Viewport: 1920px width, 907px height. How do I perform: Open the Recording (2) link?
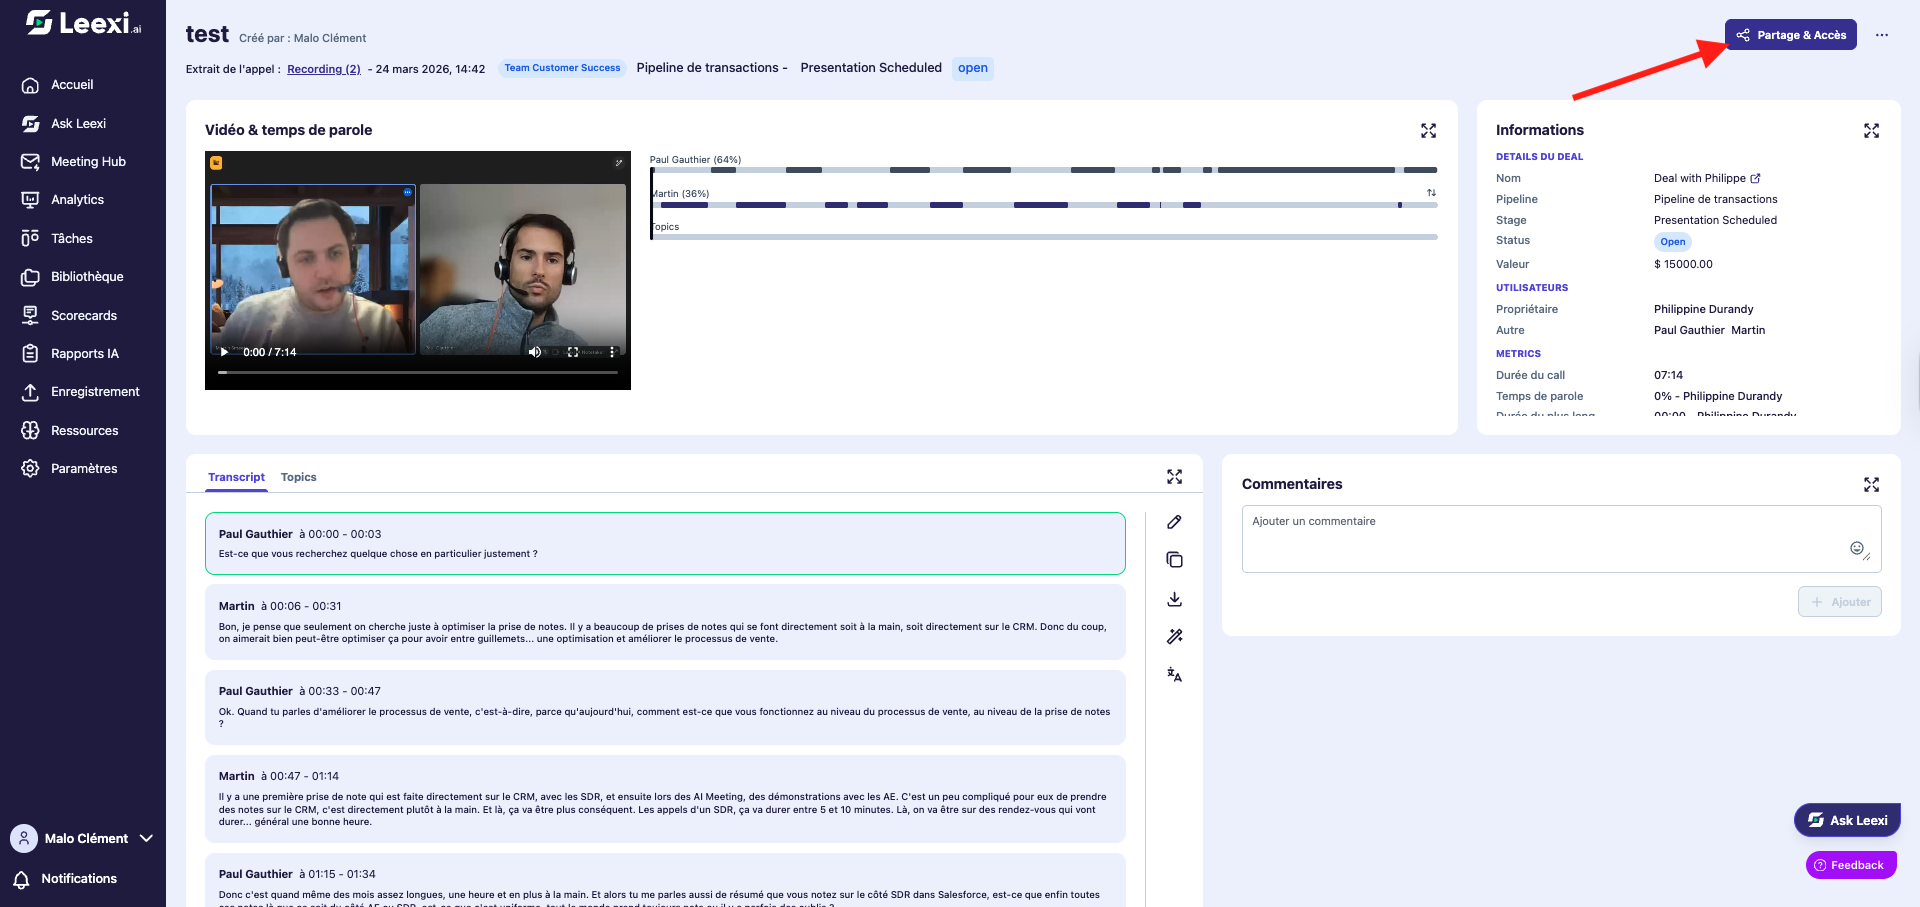click(x=324, y=69)
